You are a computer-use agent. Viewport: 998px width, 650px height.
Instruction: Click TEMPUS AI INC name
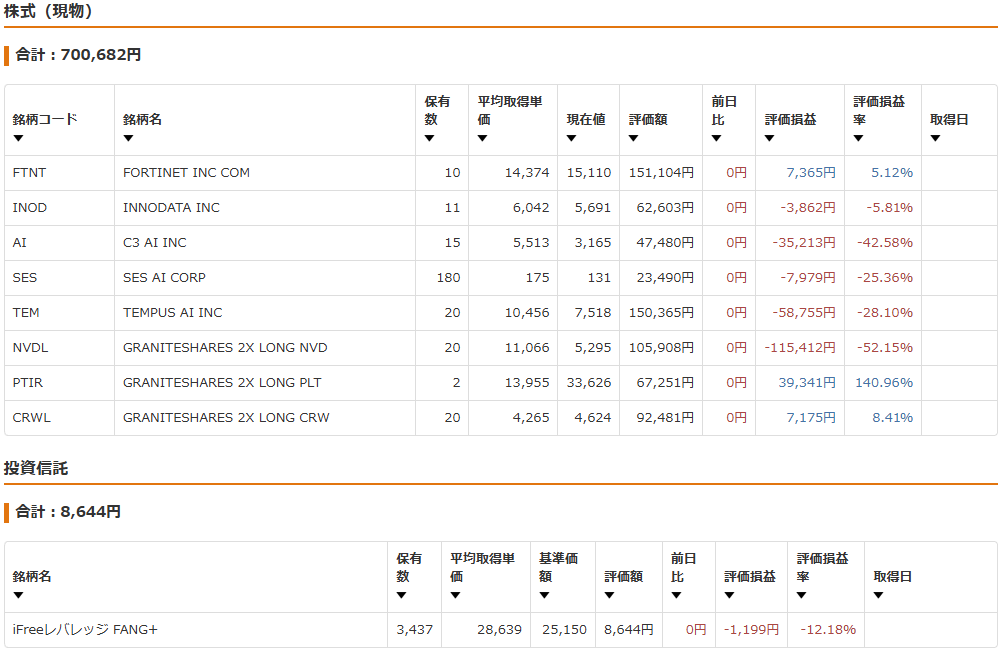click(x=172, y=313)
